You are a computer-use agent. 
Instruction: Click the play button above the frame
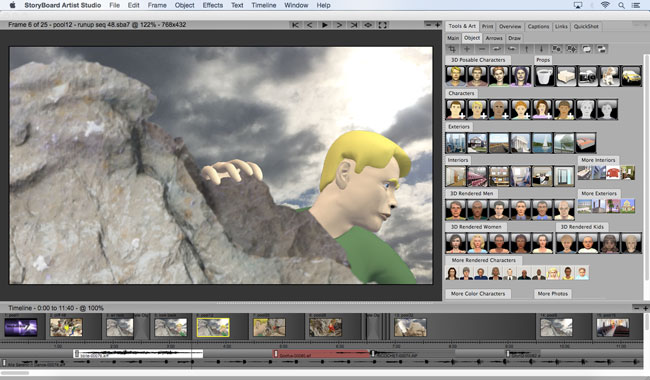[325, 25]
